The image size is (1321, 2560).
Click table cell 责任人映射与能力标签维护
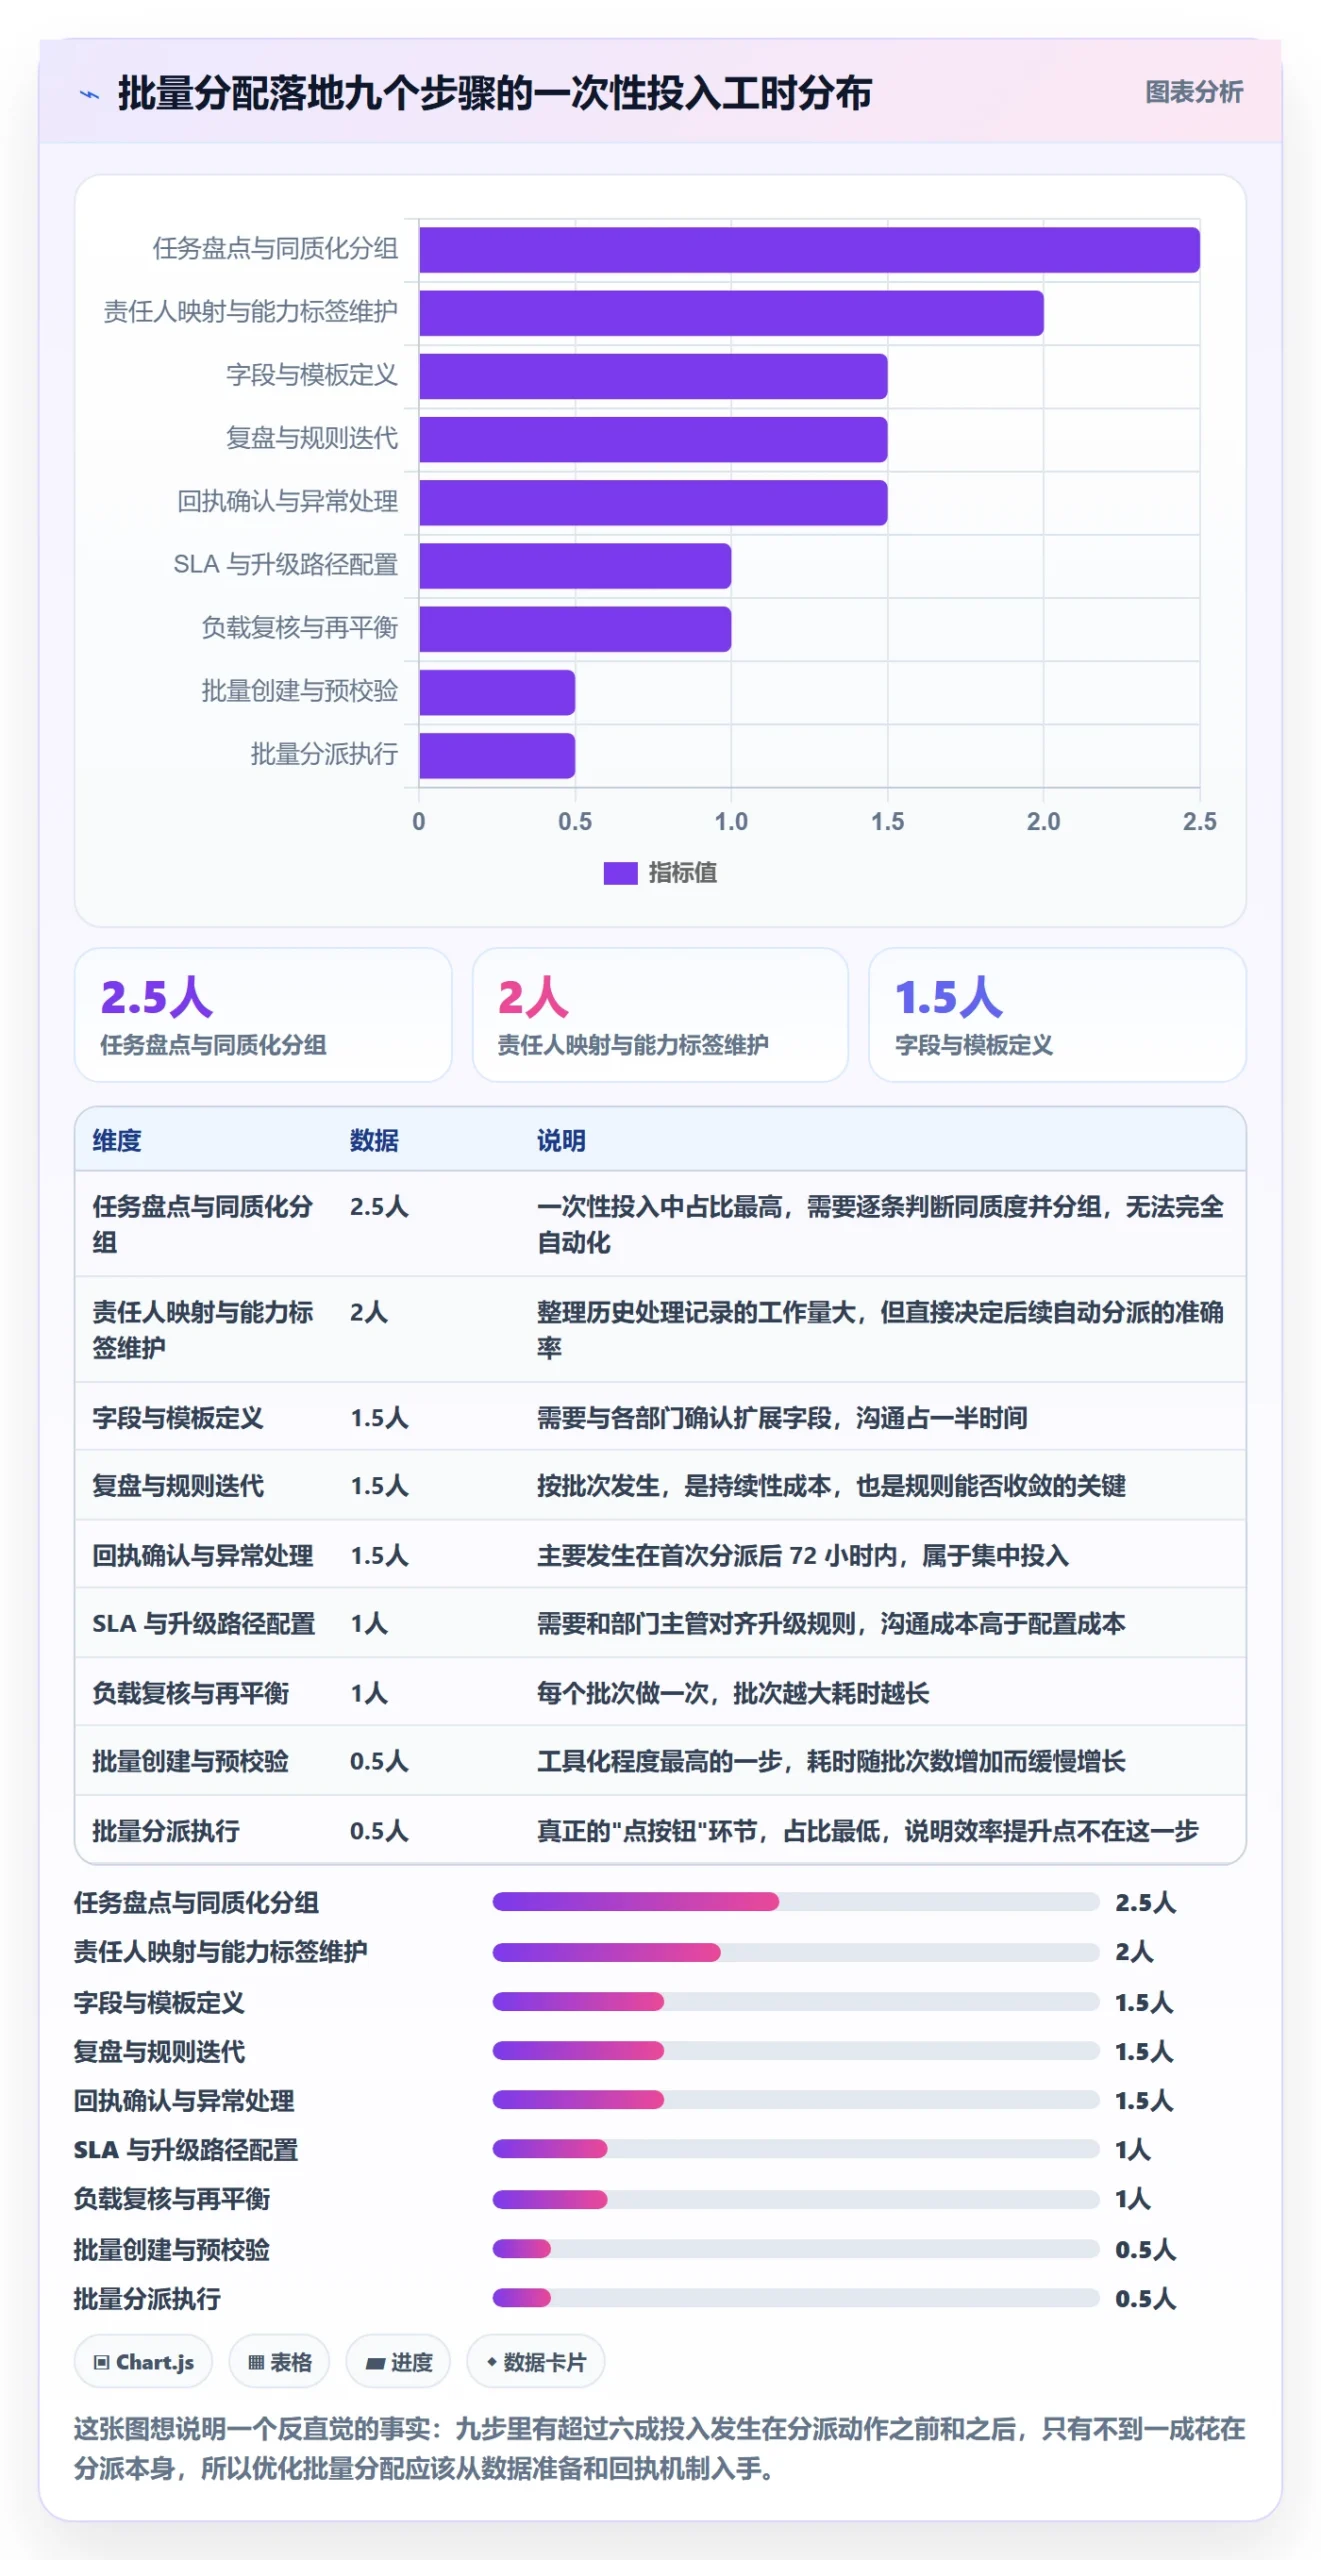(203, 1329)
